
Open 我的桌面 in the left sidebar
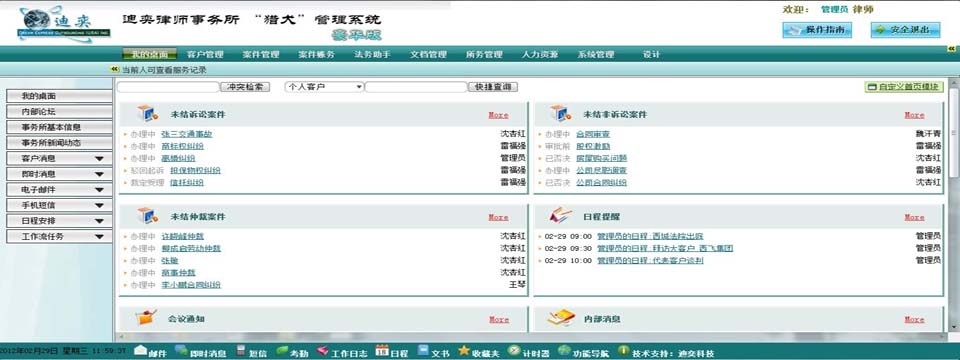[x=59, y=96]
